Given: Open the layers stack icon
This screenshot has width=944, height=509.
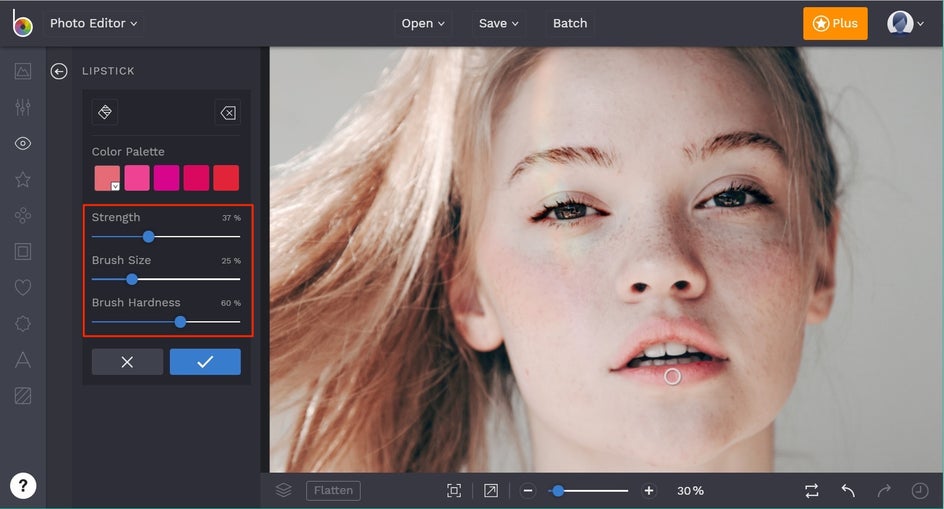Looking at the screenshot, I should click(284, 490).
